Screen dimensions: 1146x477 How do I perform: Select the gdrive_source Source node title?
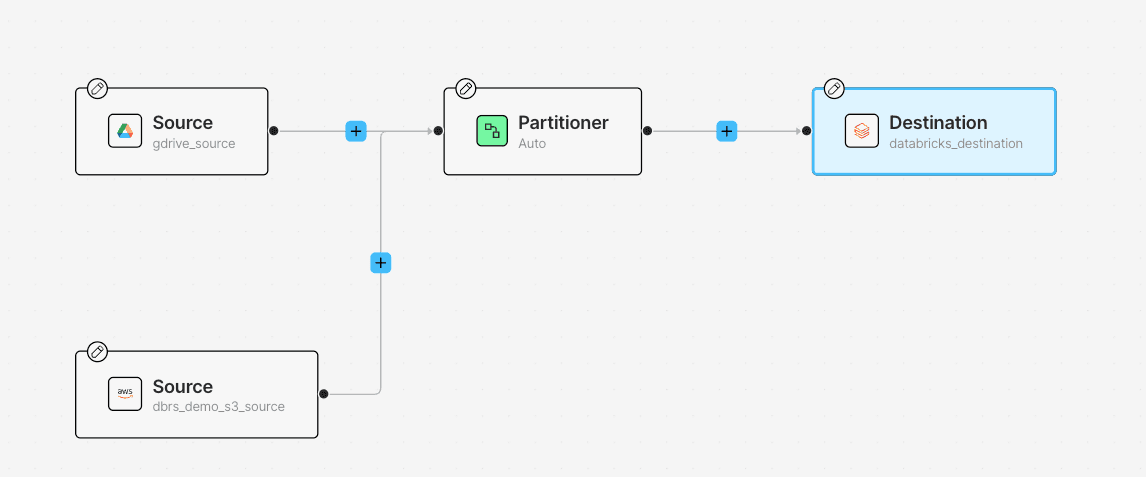click(x=183, y=123)
